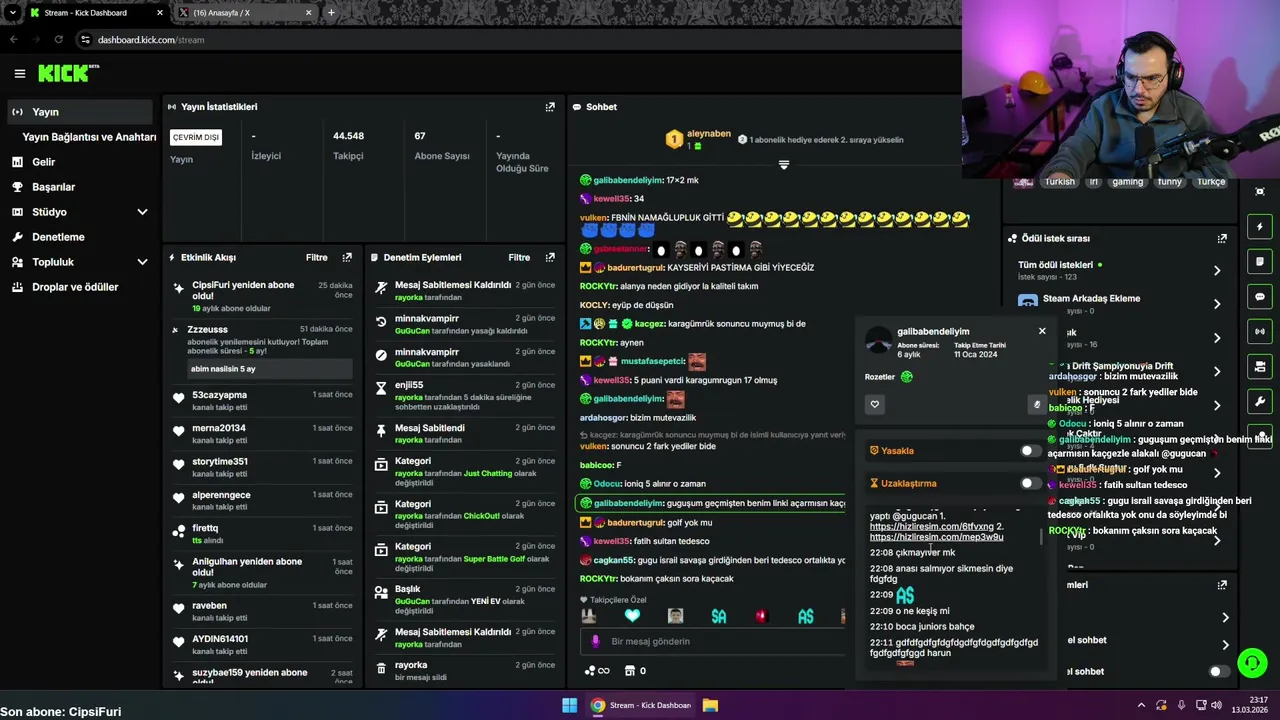
Task: Open Filtre in Denetim Eylemleri panel
Action: 519,257
